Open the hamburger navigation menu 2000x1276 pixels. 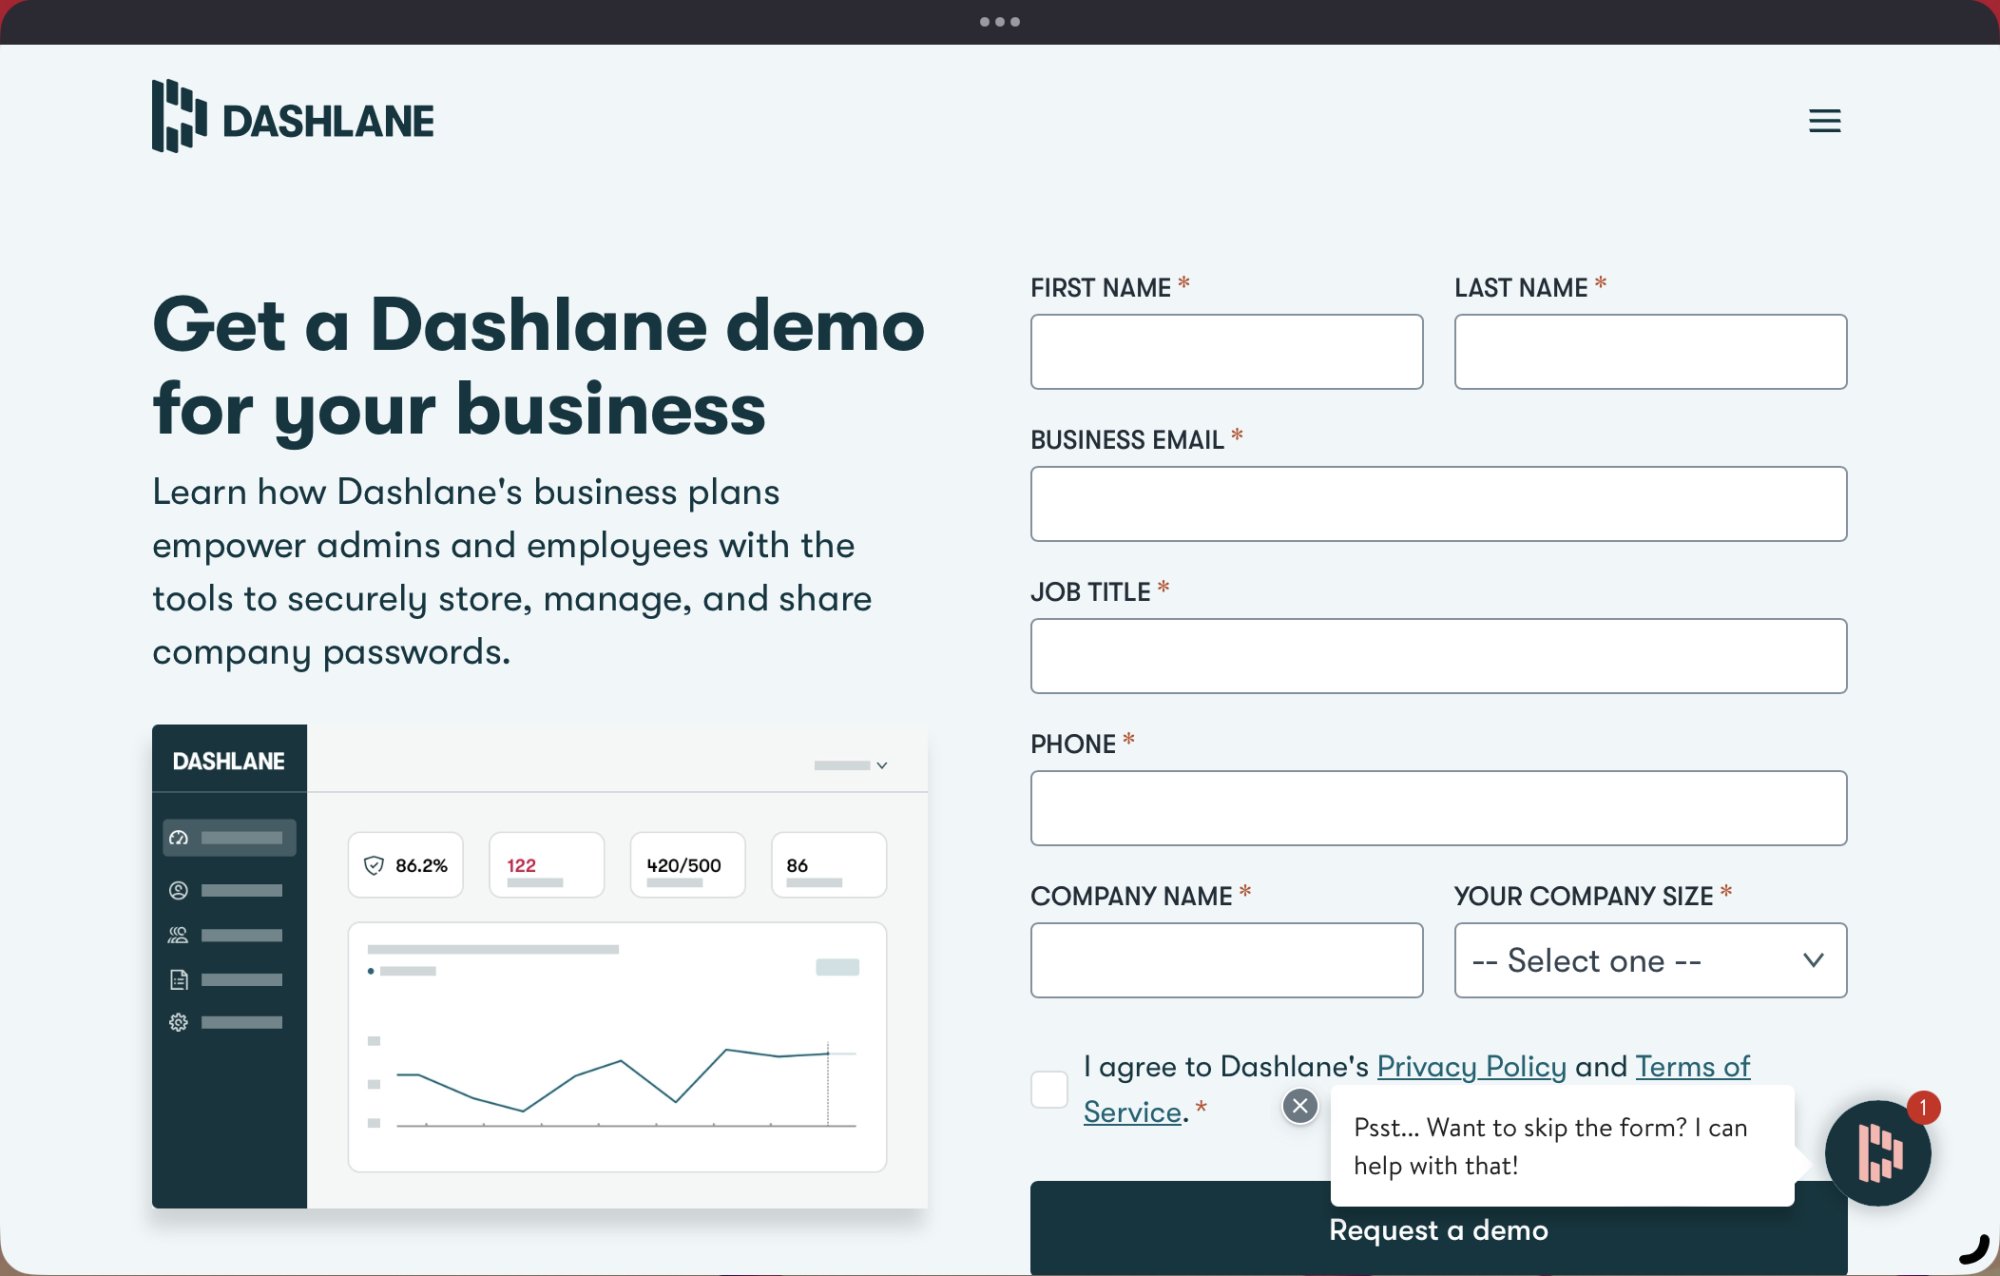pos(1824,121)
